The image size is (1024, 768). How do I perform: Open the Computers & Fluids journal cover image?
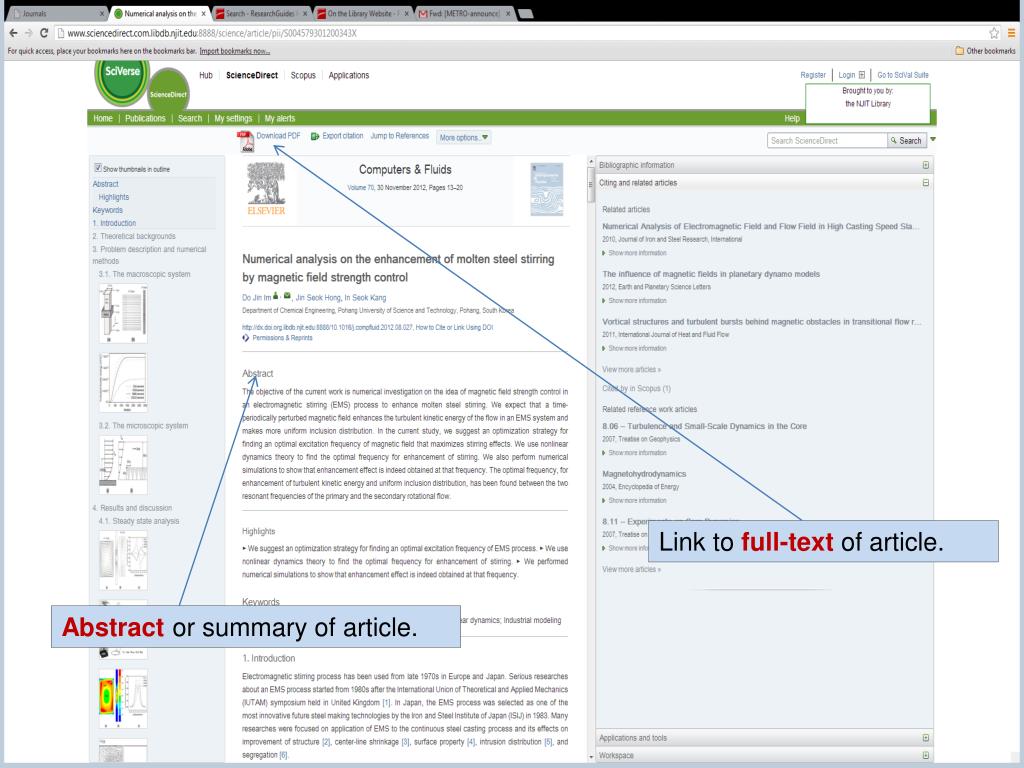tap(547, 189)
